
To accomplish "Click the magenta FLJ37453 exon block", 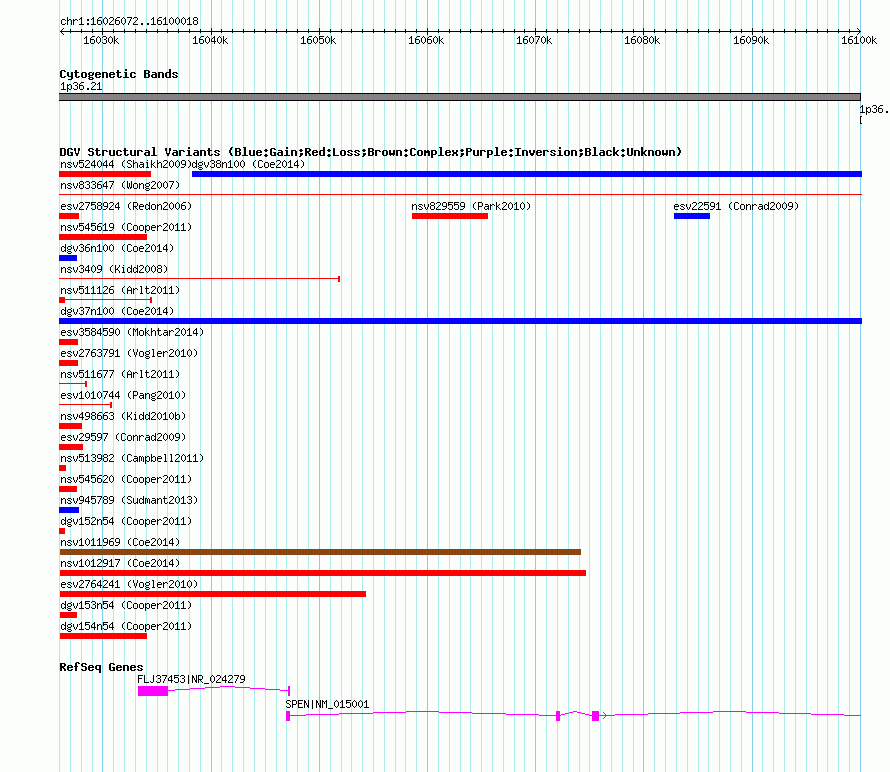I will point(153,691).
